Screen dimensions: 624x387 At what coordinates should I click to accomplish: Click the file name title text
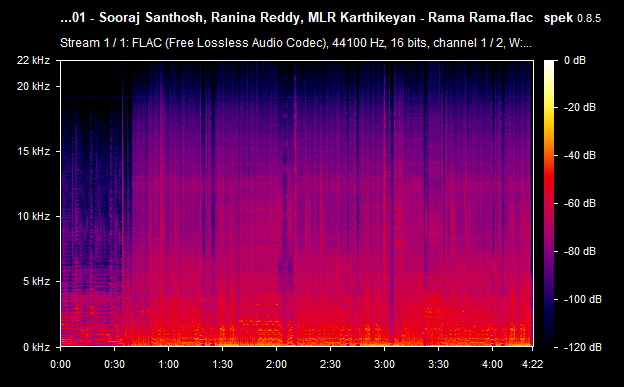click(x=296, y=18)
